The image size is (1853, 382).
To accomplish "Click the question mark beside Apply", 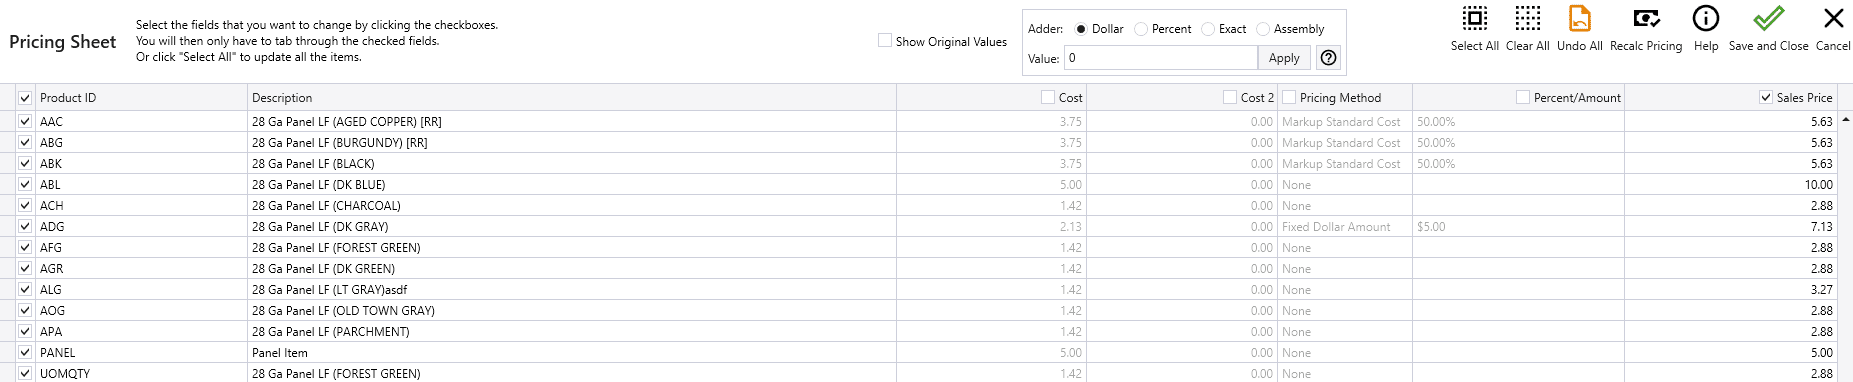I will coord(1328,58).
